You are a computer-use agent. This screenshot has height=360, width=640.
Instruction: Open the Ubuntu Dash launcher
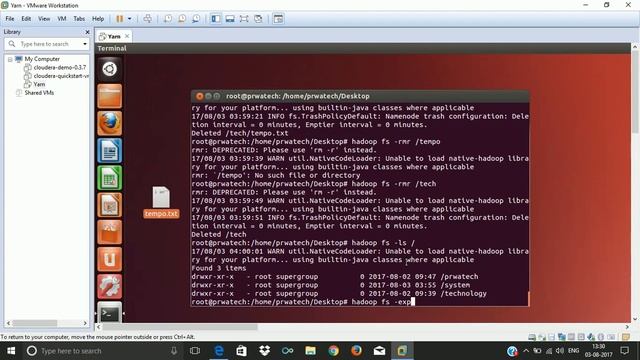point(109,69)
